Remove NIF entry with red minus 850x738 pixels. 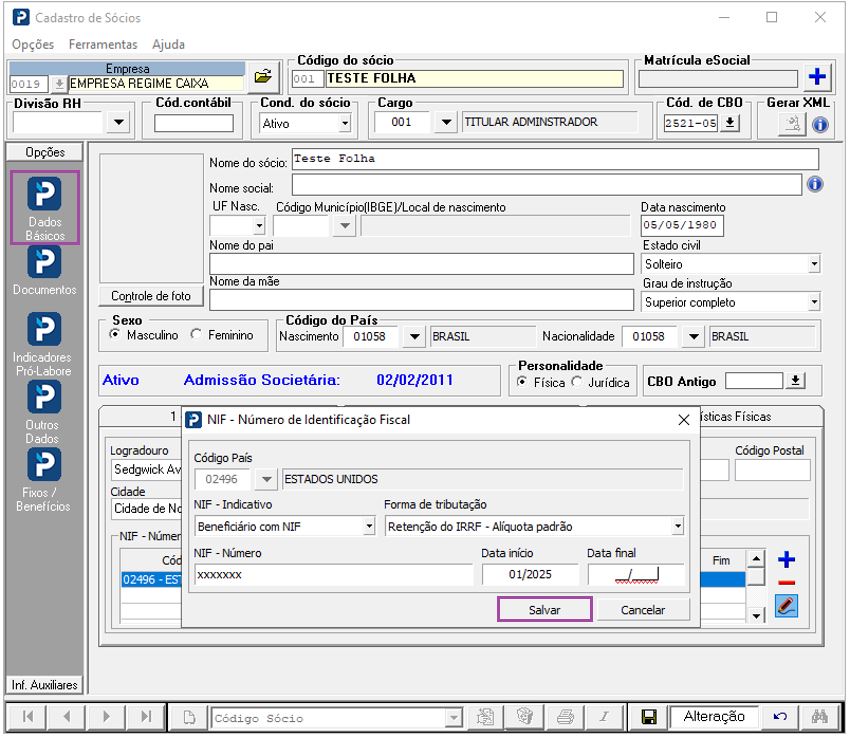coord(786,583)
